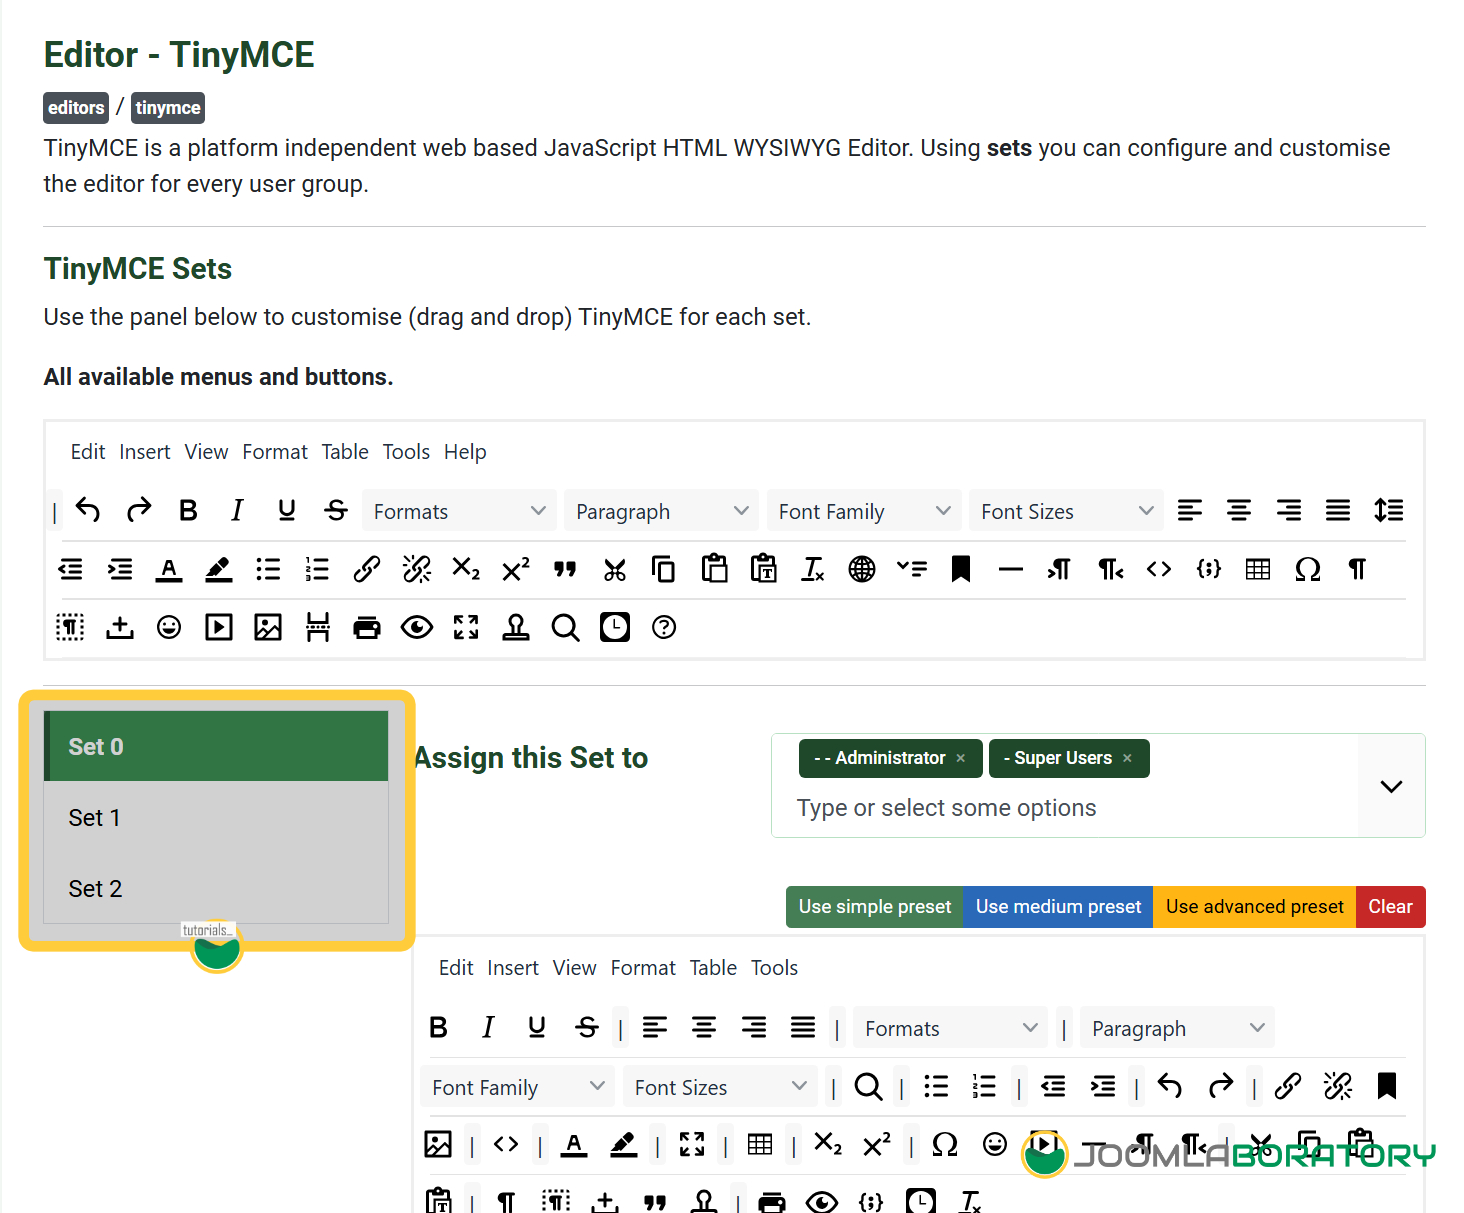The height and width of the screenshot is (1213, 1464).
Task: Click preview eye icon in available buttons panel
Action: (417, 627)
